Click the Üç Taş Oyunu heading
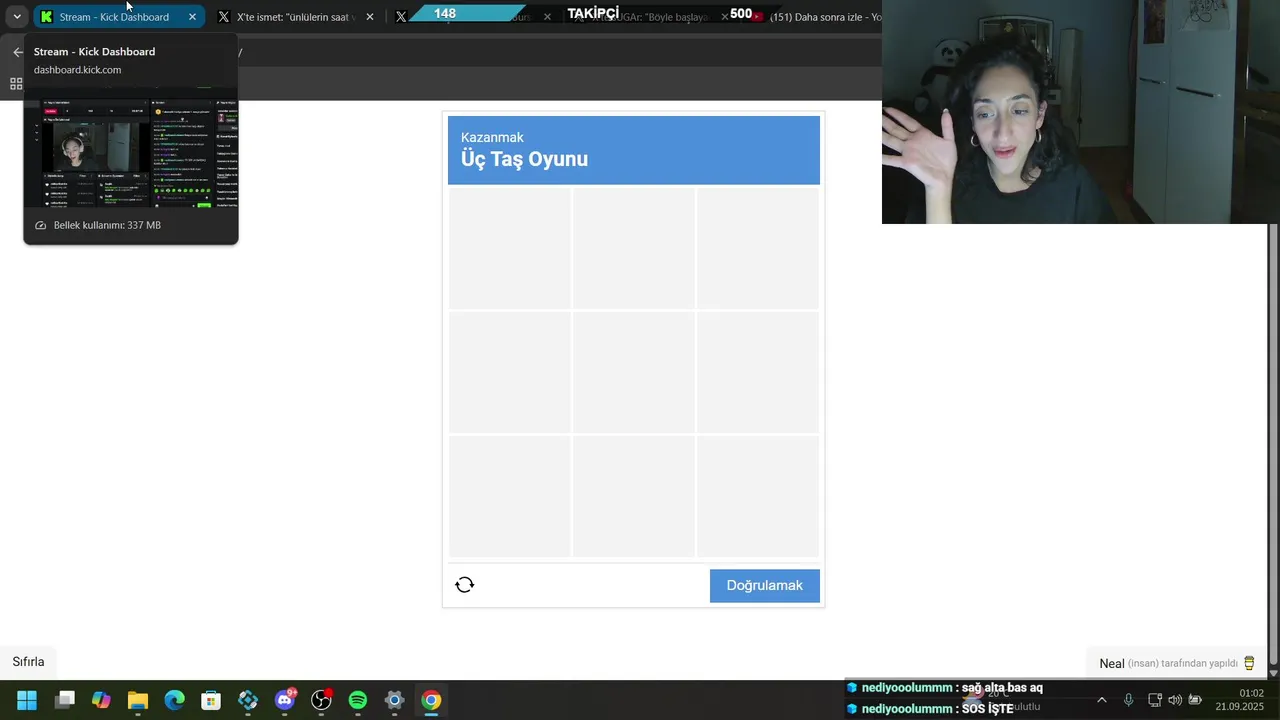The height and width of the screenshot is (720, 1280). [x=524, y=159]
